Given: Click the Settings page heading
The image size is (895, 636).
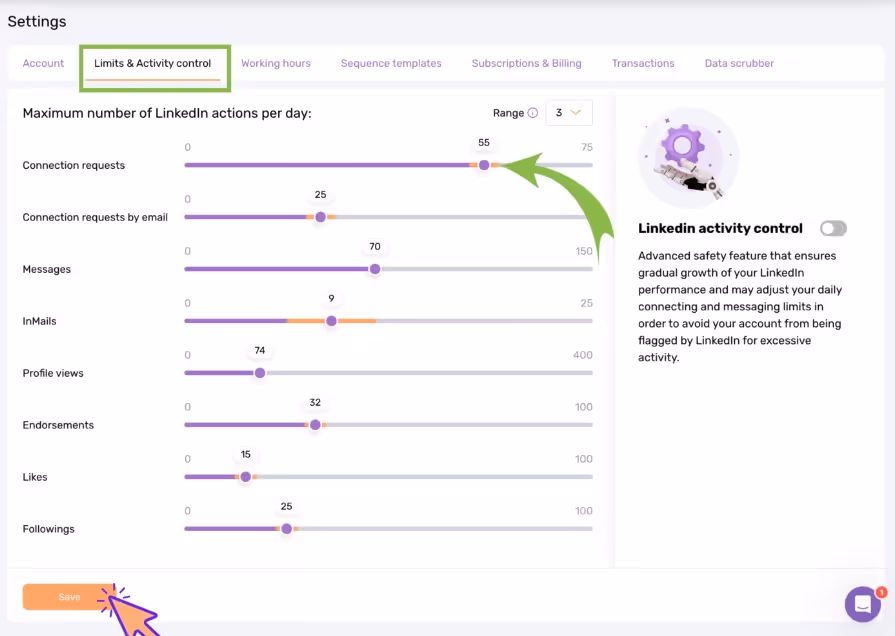Looking at the screenshot, I should [x=37, y=21].
